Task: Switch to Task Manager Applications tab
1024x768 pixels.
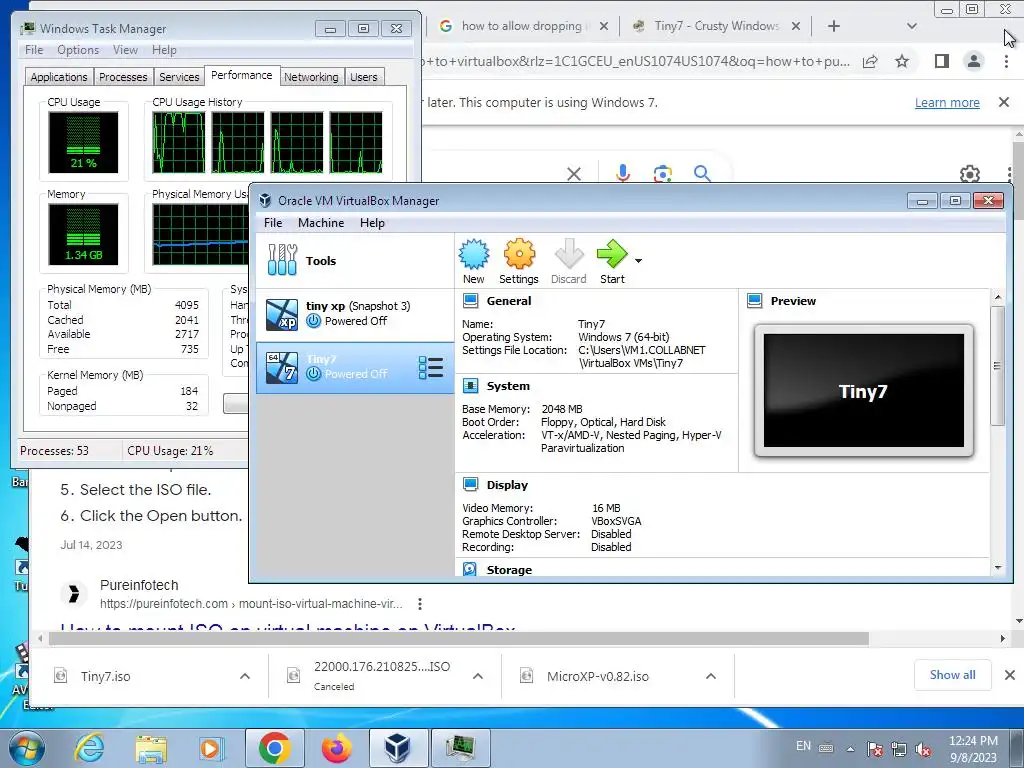Action: [x=59, y=77]
